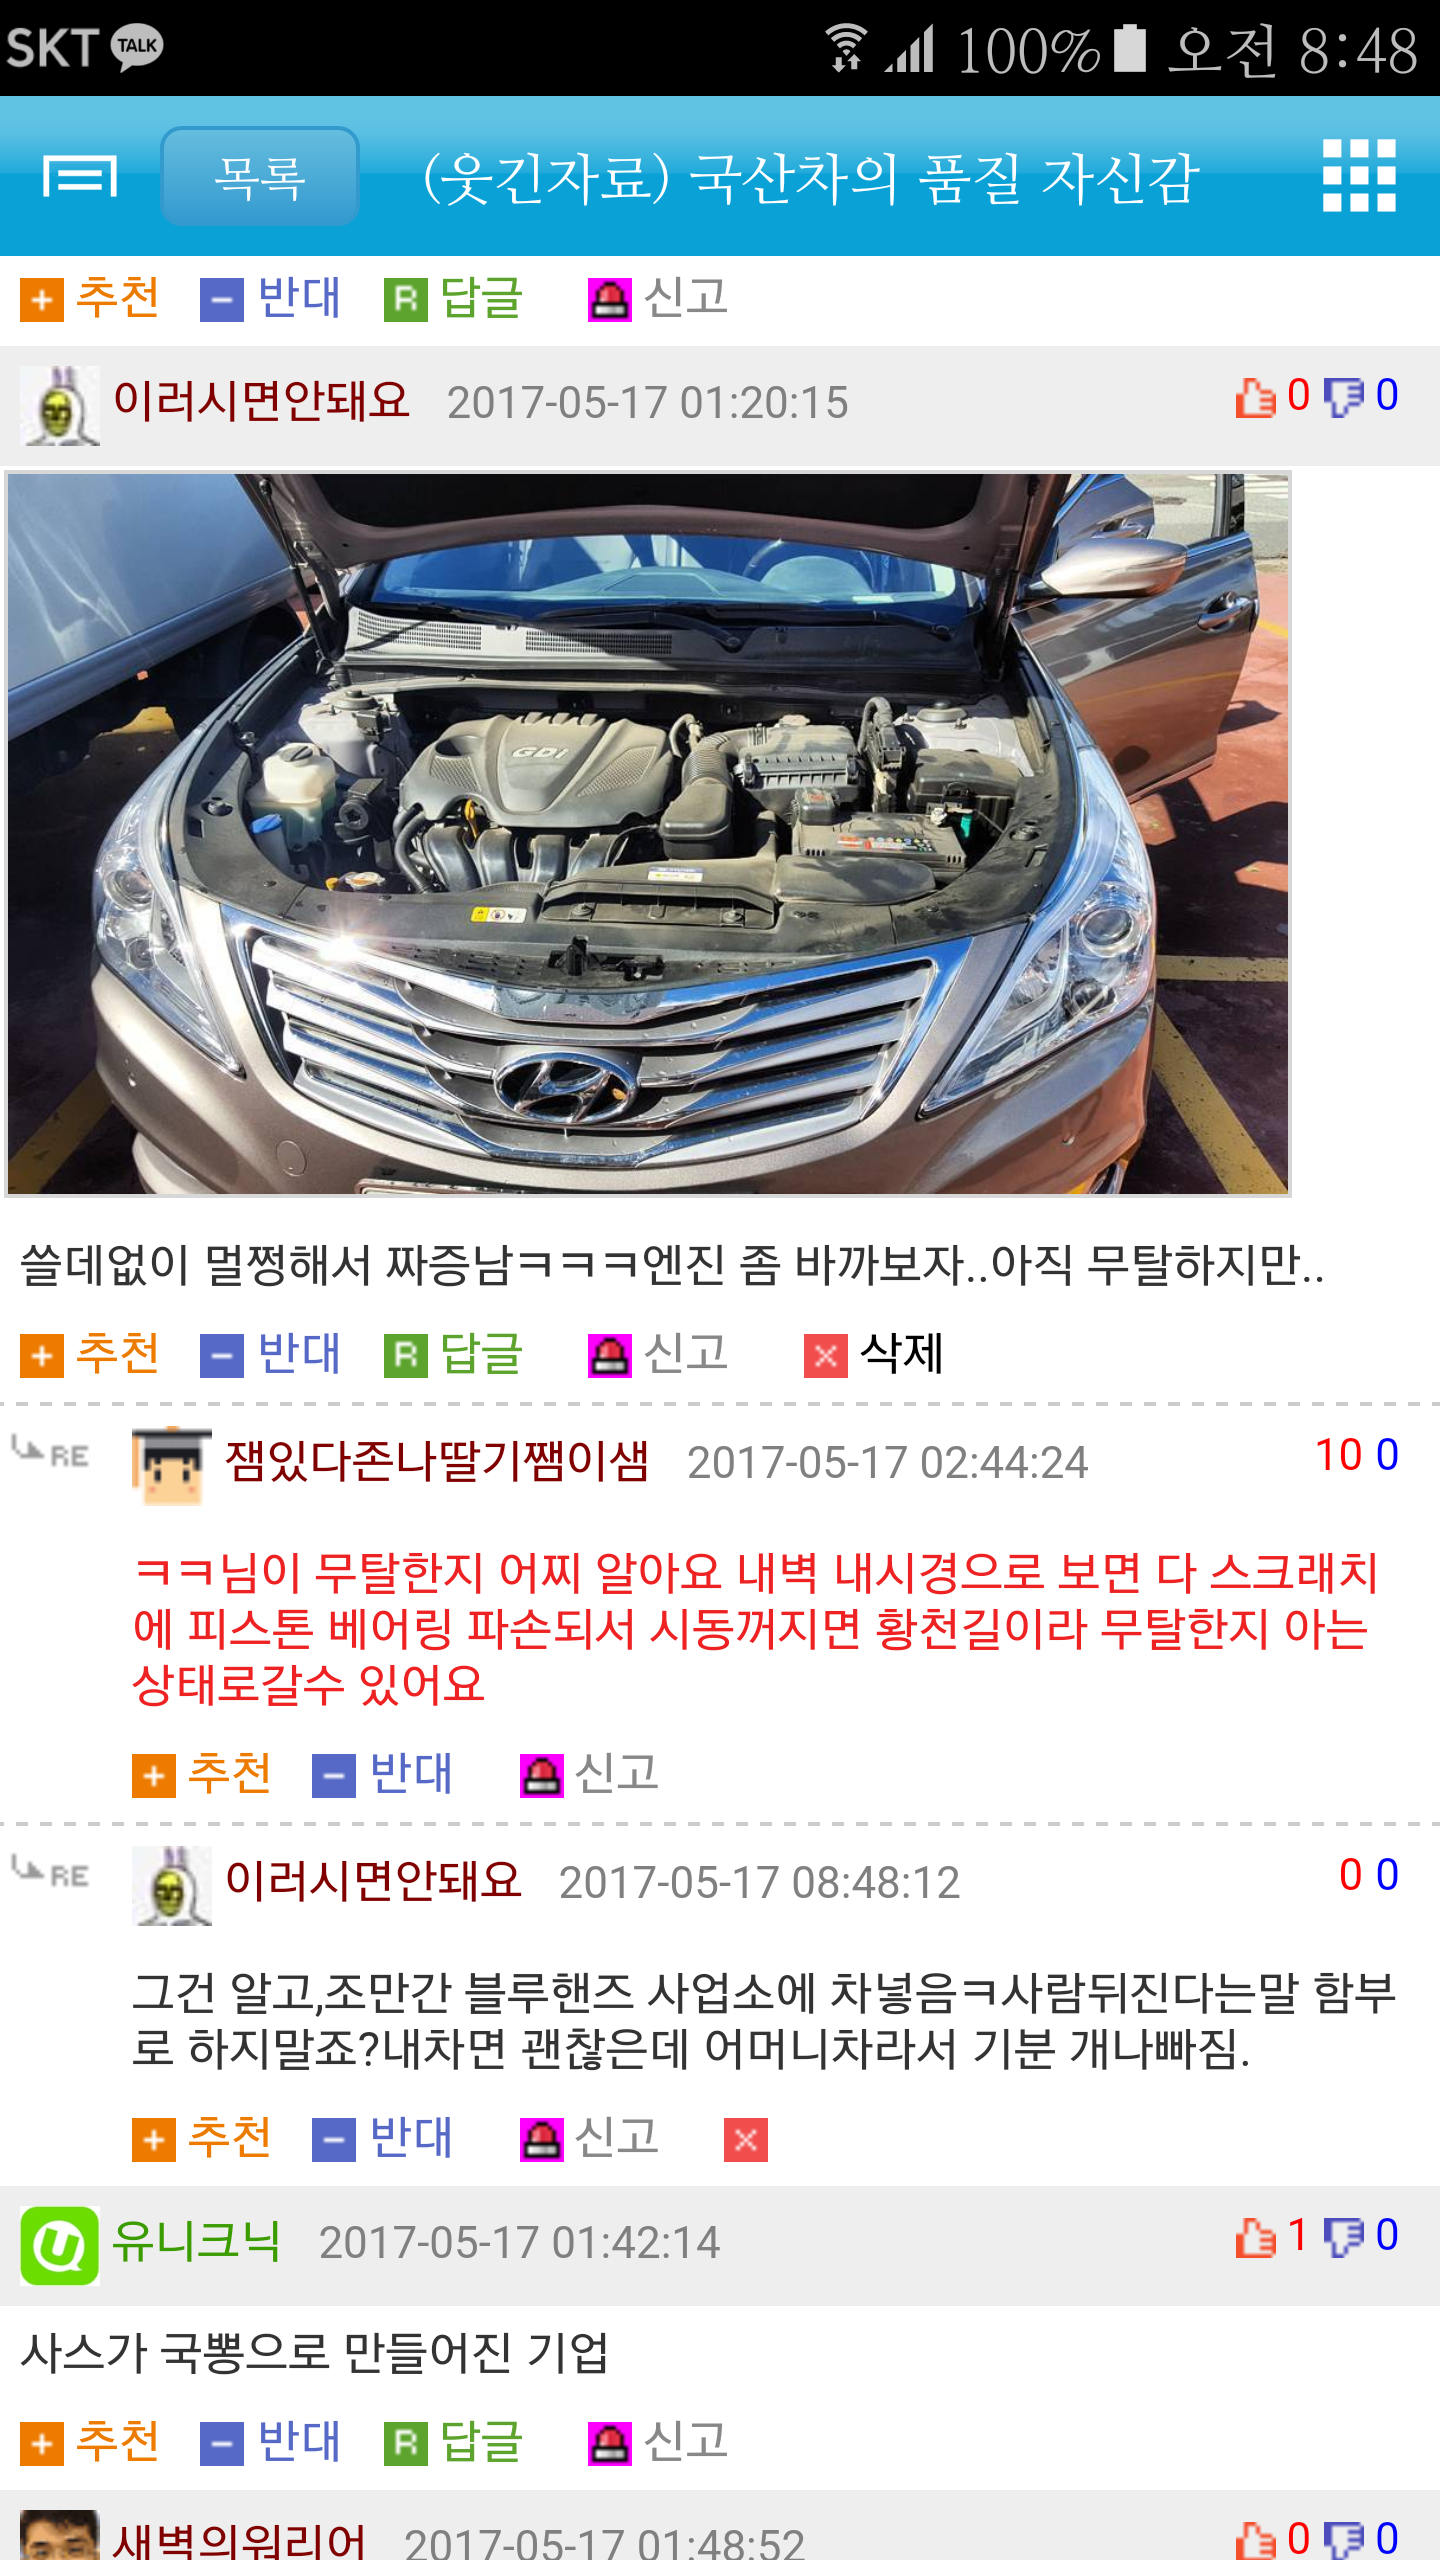Open the Hyundai engine photo thumbnail
This screenshot has height=2560, width=1440.
(x=648, y=834)
